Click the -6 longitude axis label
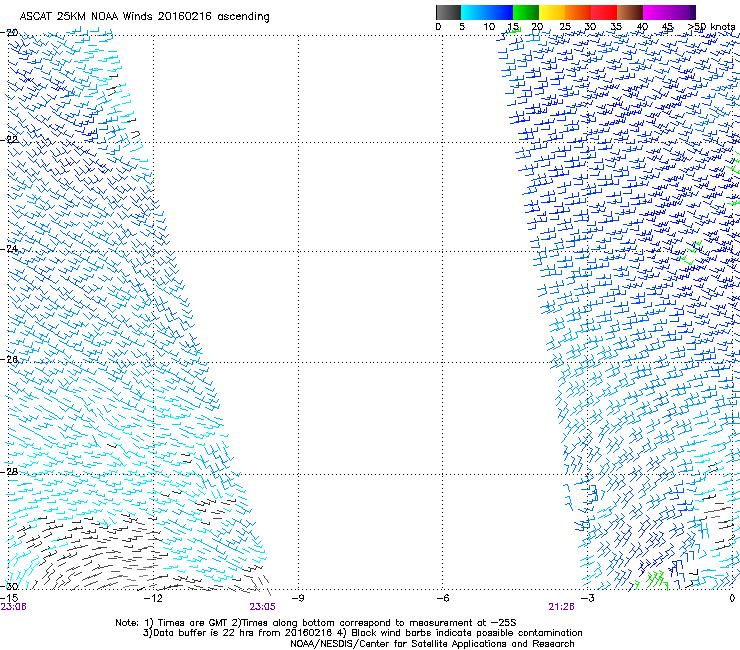The width and height of the screenshot is (740, 650). coord(442,598)
